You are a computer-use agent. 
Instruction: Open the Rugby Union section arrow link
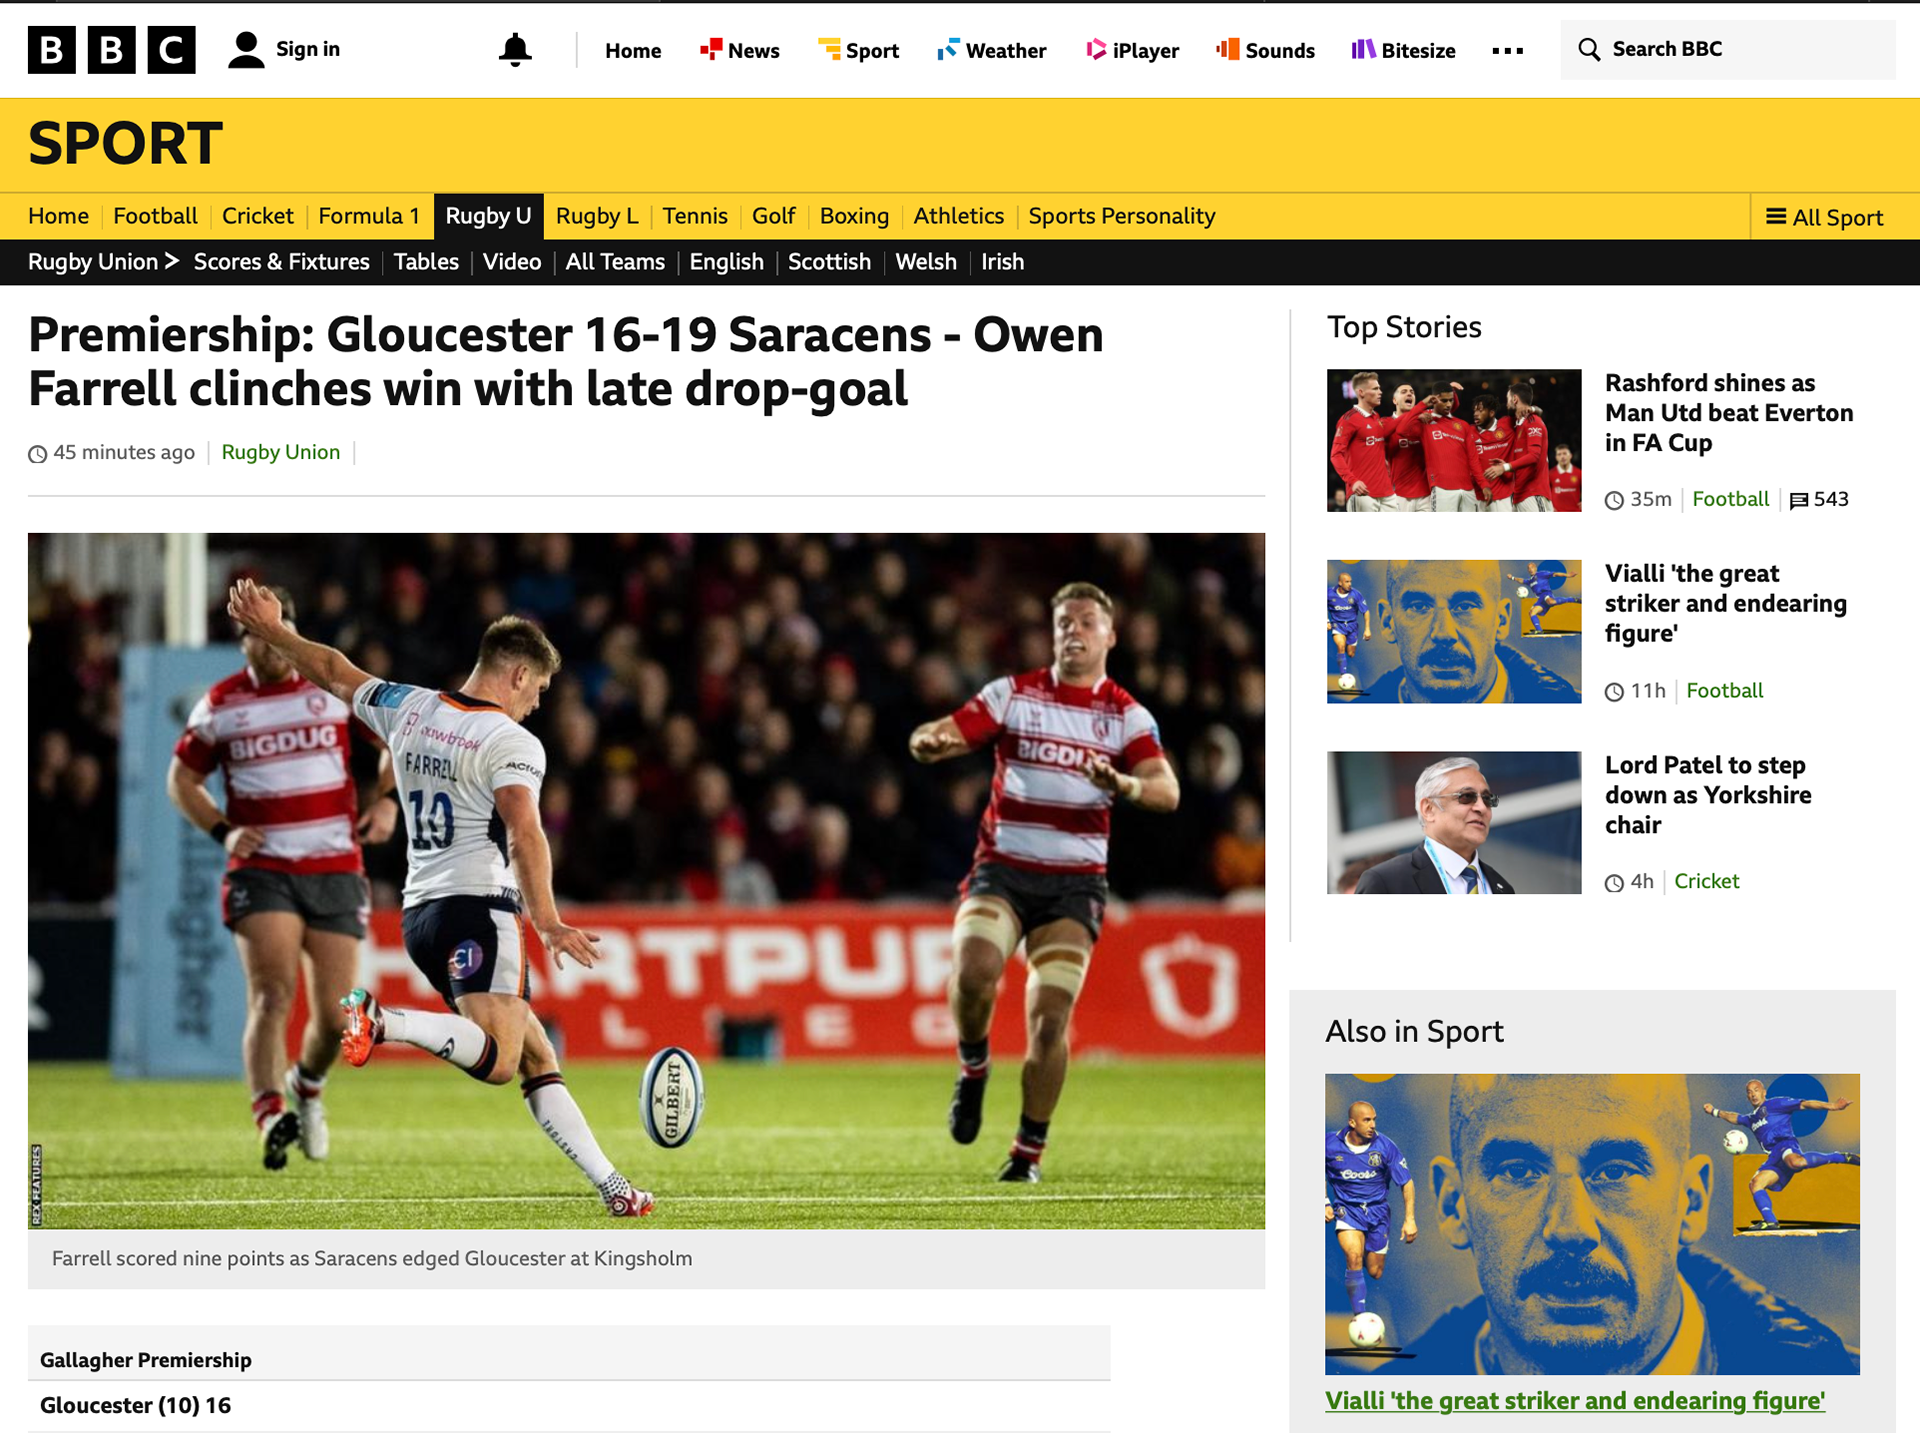click(x=103, y=262)
